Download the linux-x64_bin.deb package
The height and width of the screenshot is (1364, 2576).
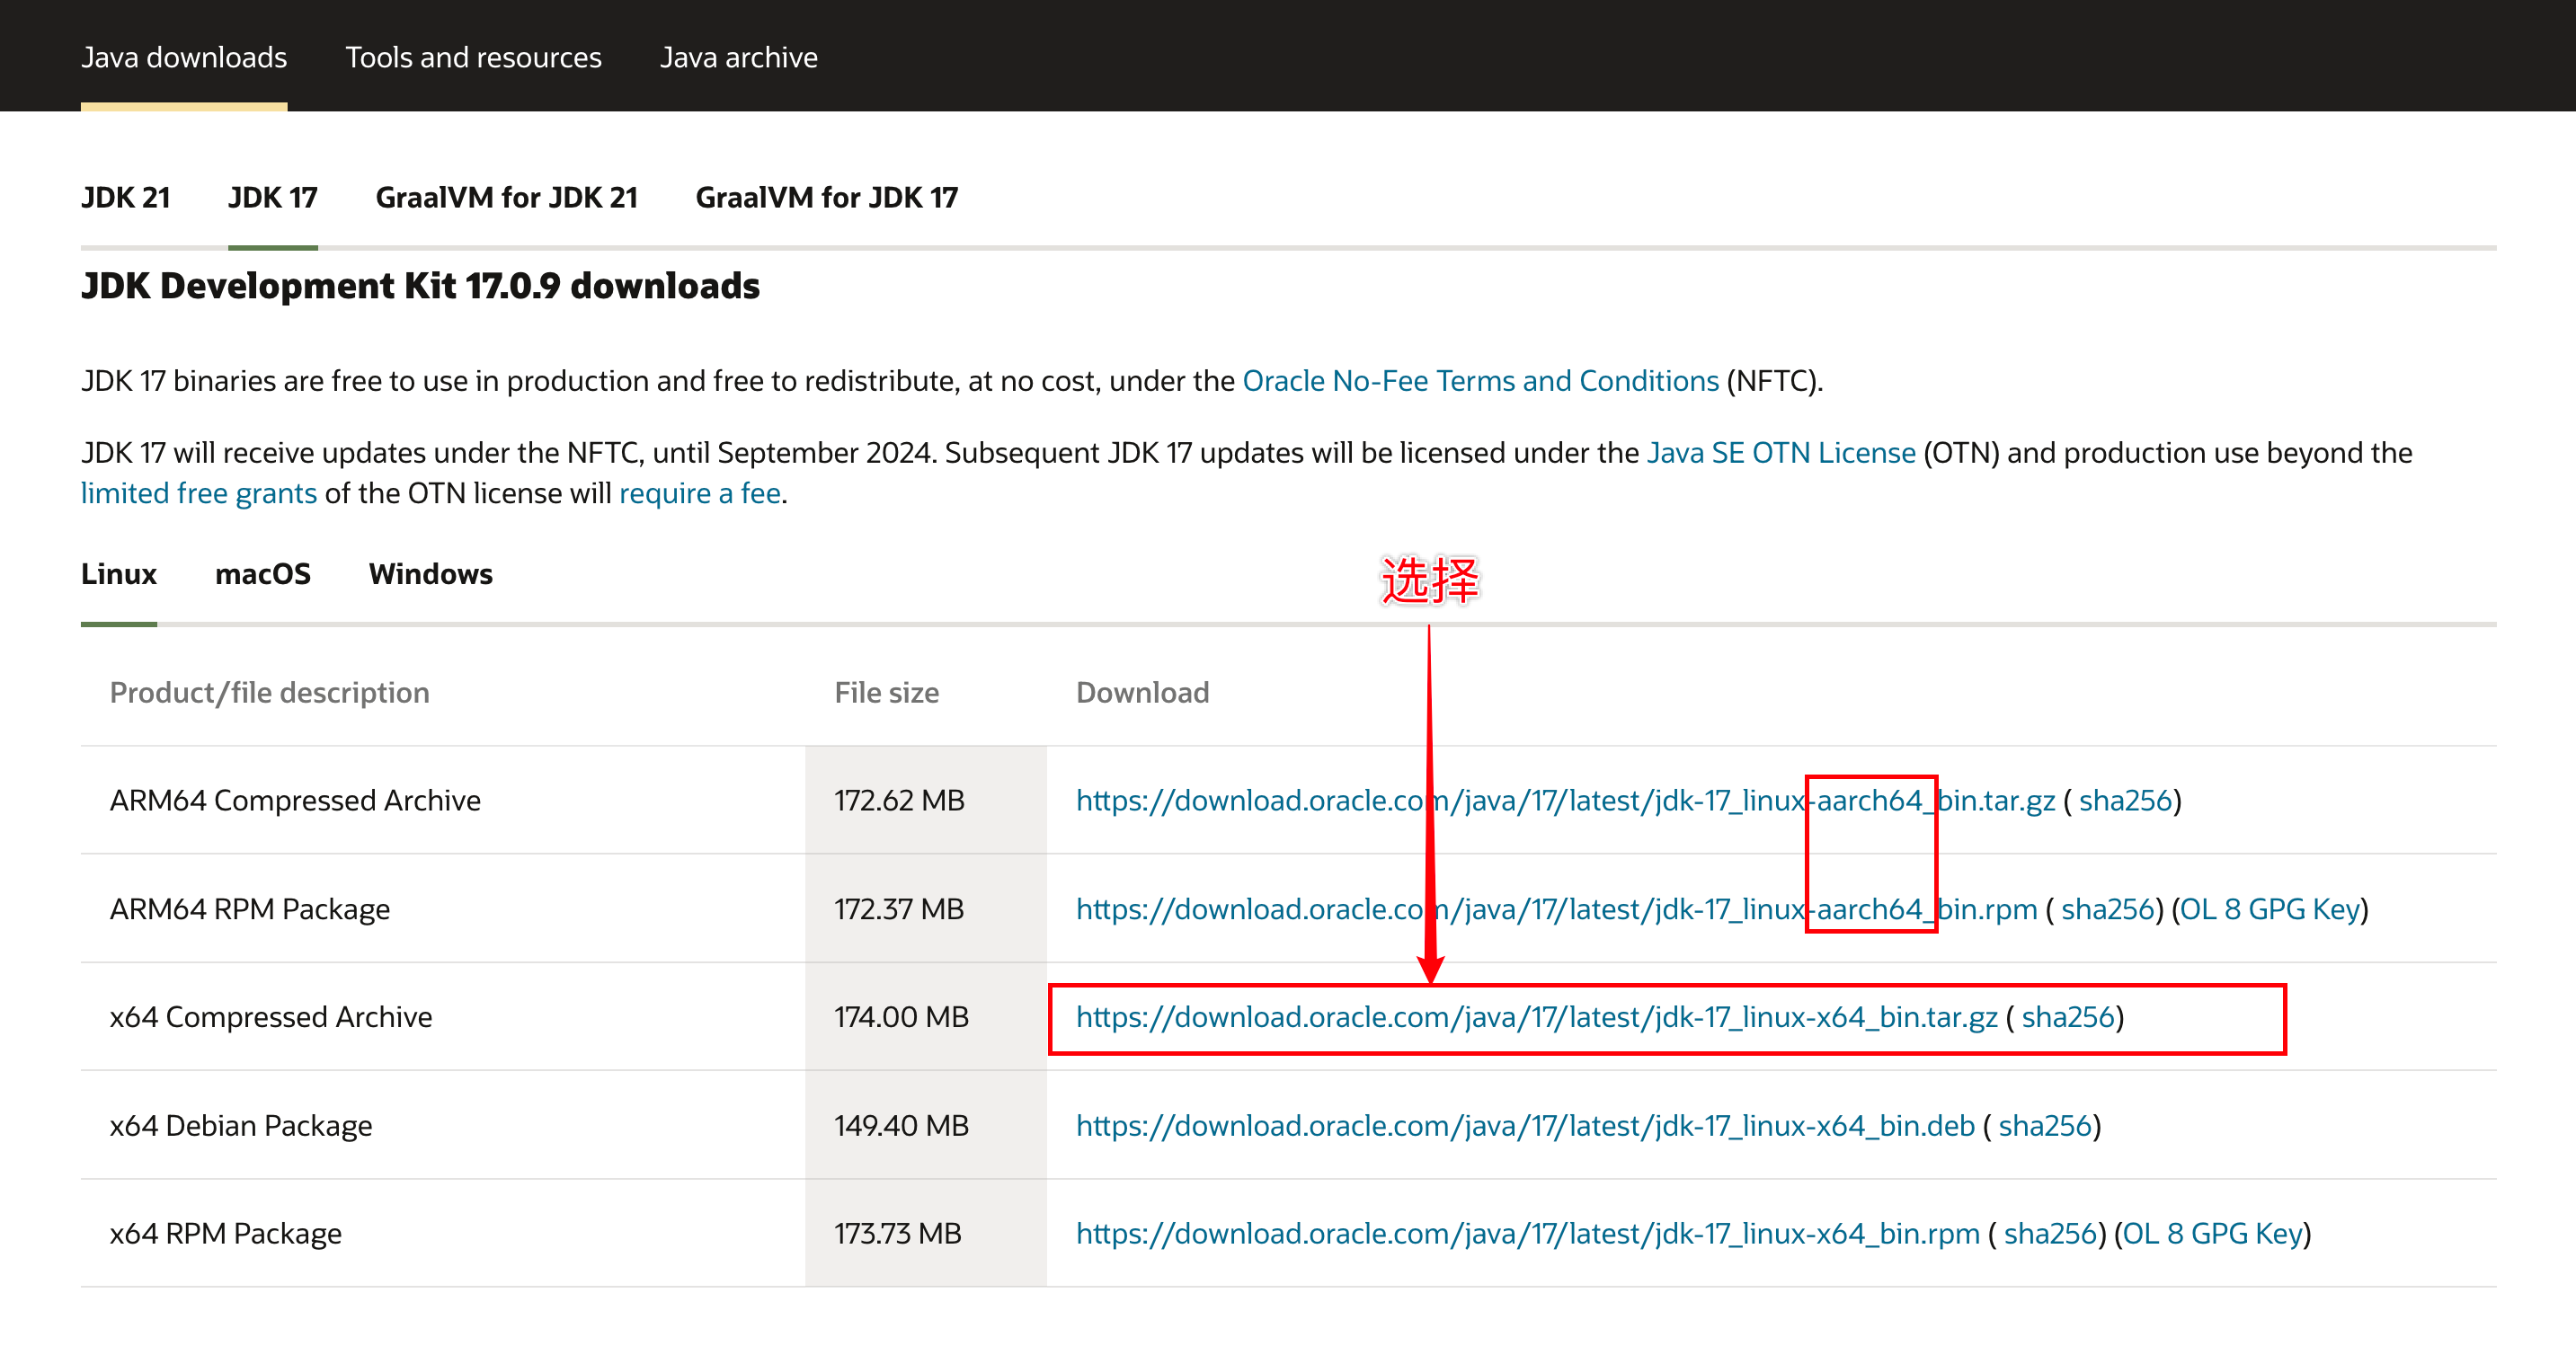[1524, 1126]
